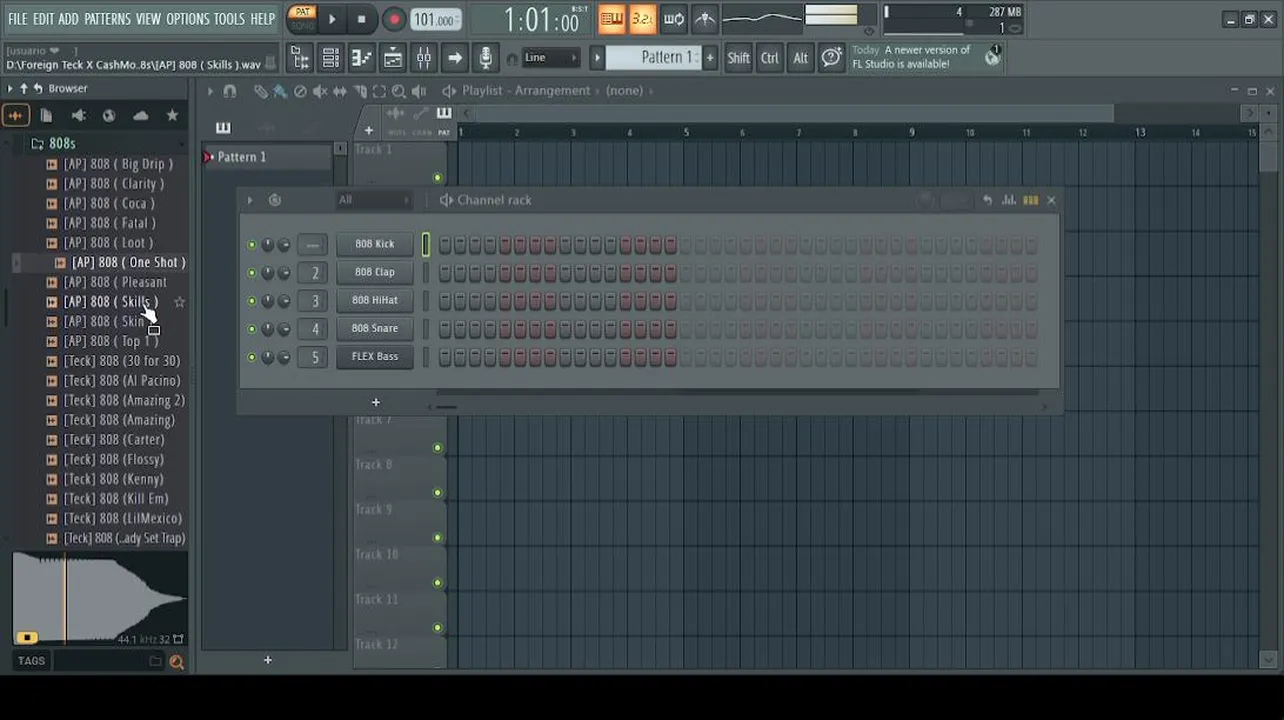
Task: Click the browser refresh/back curved arrow icon
Action: [38, 89]
